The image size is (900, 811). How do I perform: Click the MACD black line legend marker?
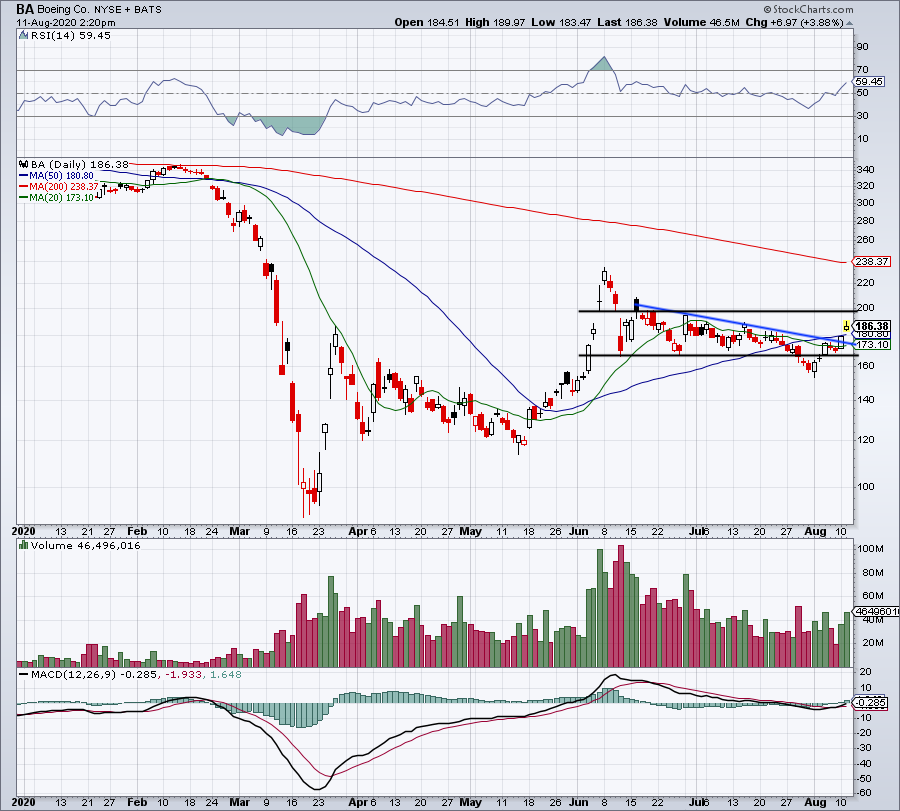(x=24, y=674)
